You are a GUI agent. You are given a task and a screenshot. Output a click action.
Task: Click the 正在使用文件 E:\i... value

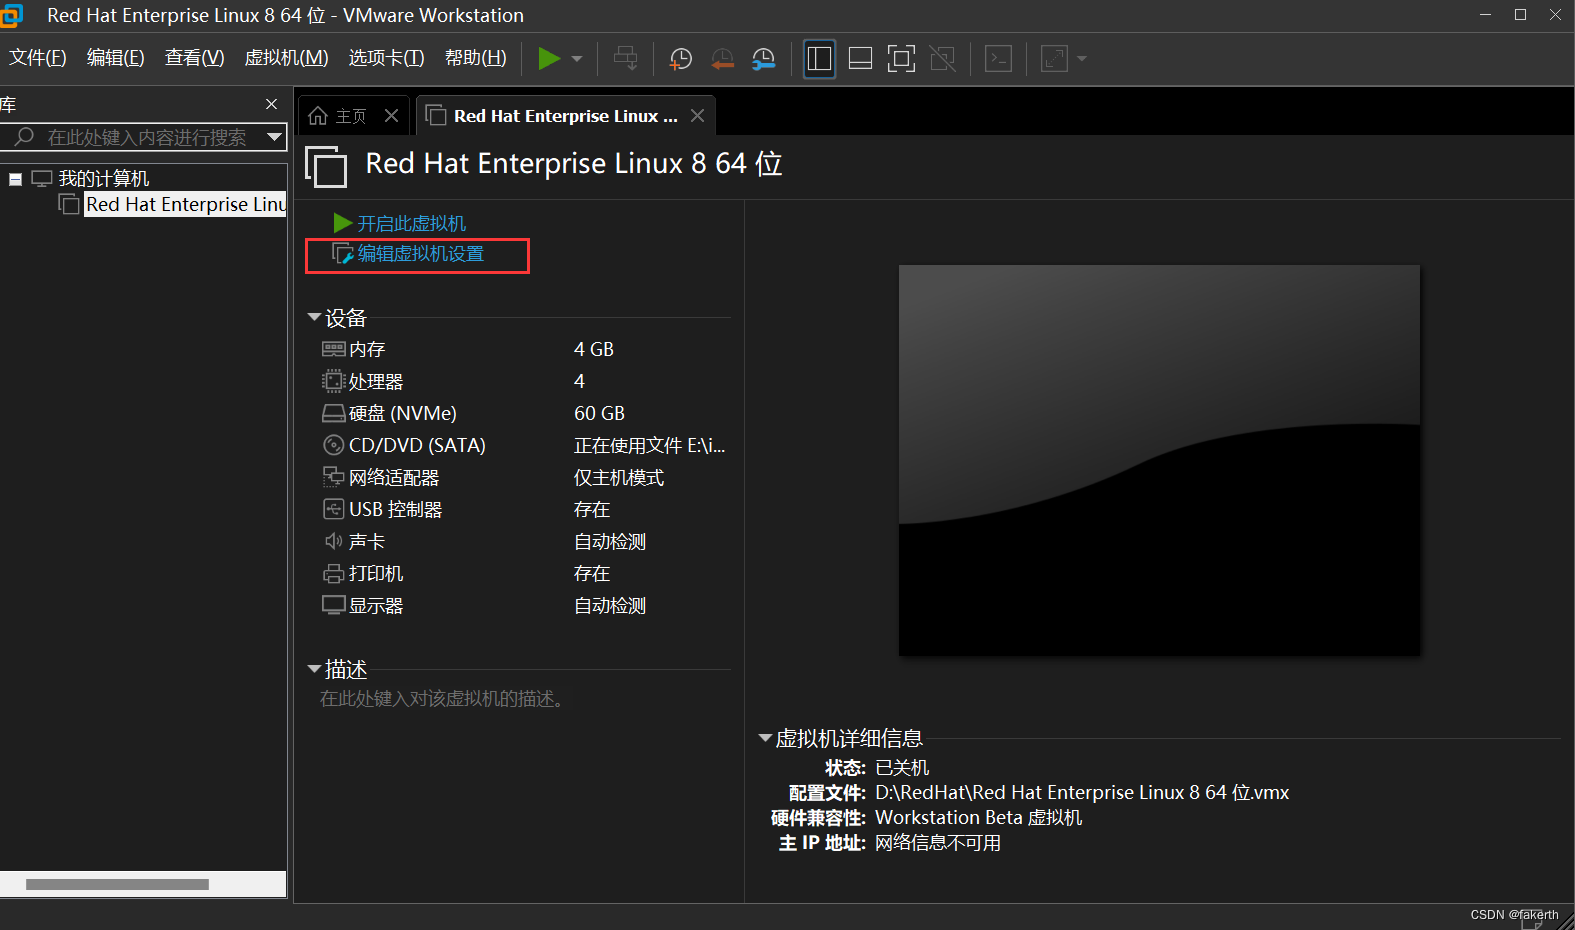click(x=650, y=445)
